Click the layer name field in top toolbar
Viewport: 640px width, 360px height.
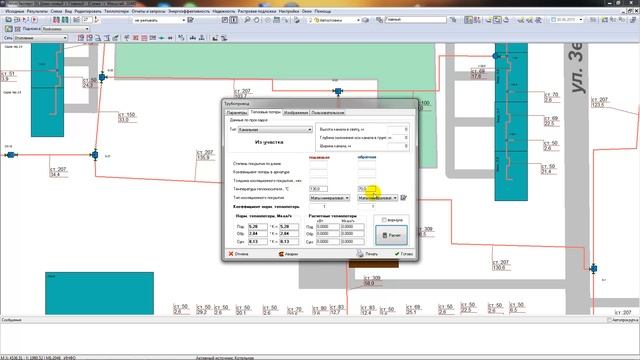[x=416, y=20]
